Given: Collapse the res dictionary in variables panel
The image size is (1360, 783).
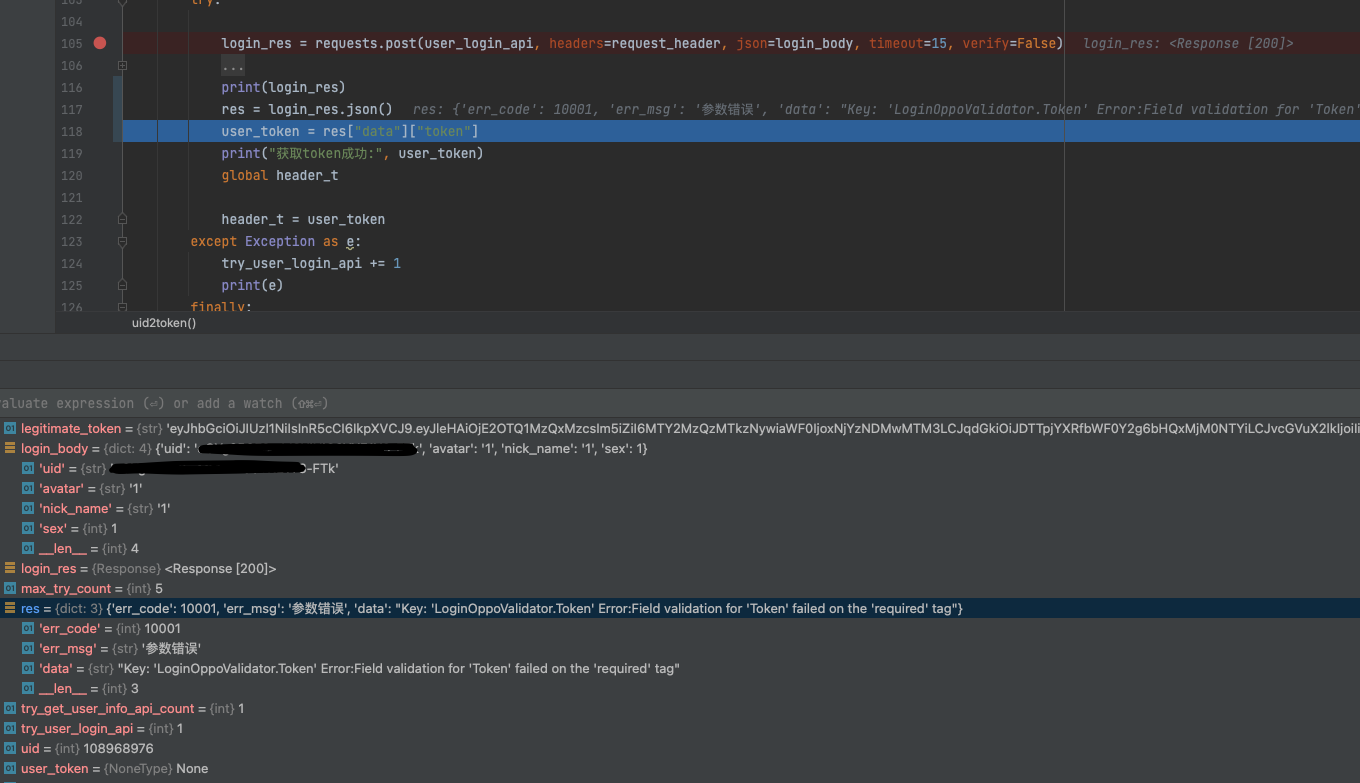Looking at the screenshot, I should click(x=9, y=608).
